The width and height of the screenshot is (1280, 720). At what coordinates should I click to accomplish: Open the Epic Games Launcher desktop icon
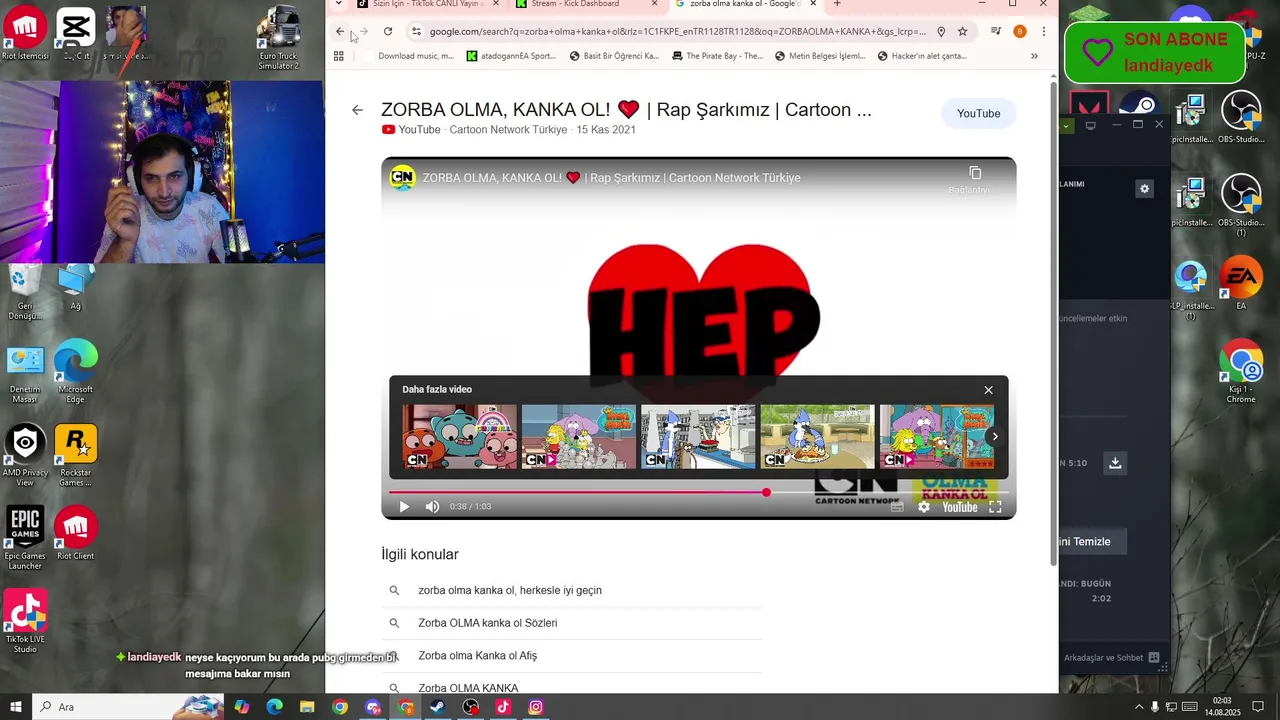click(25, 538)
